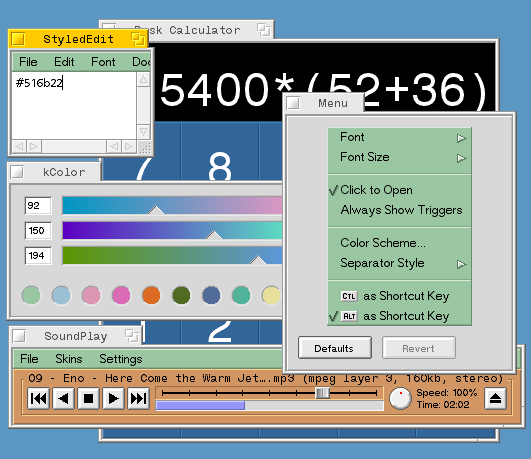Viewport: 531px width, 459px height.
Task: Select the slate blue color swatch
Action: point(211,295)
